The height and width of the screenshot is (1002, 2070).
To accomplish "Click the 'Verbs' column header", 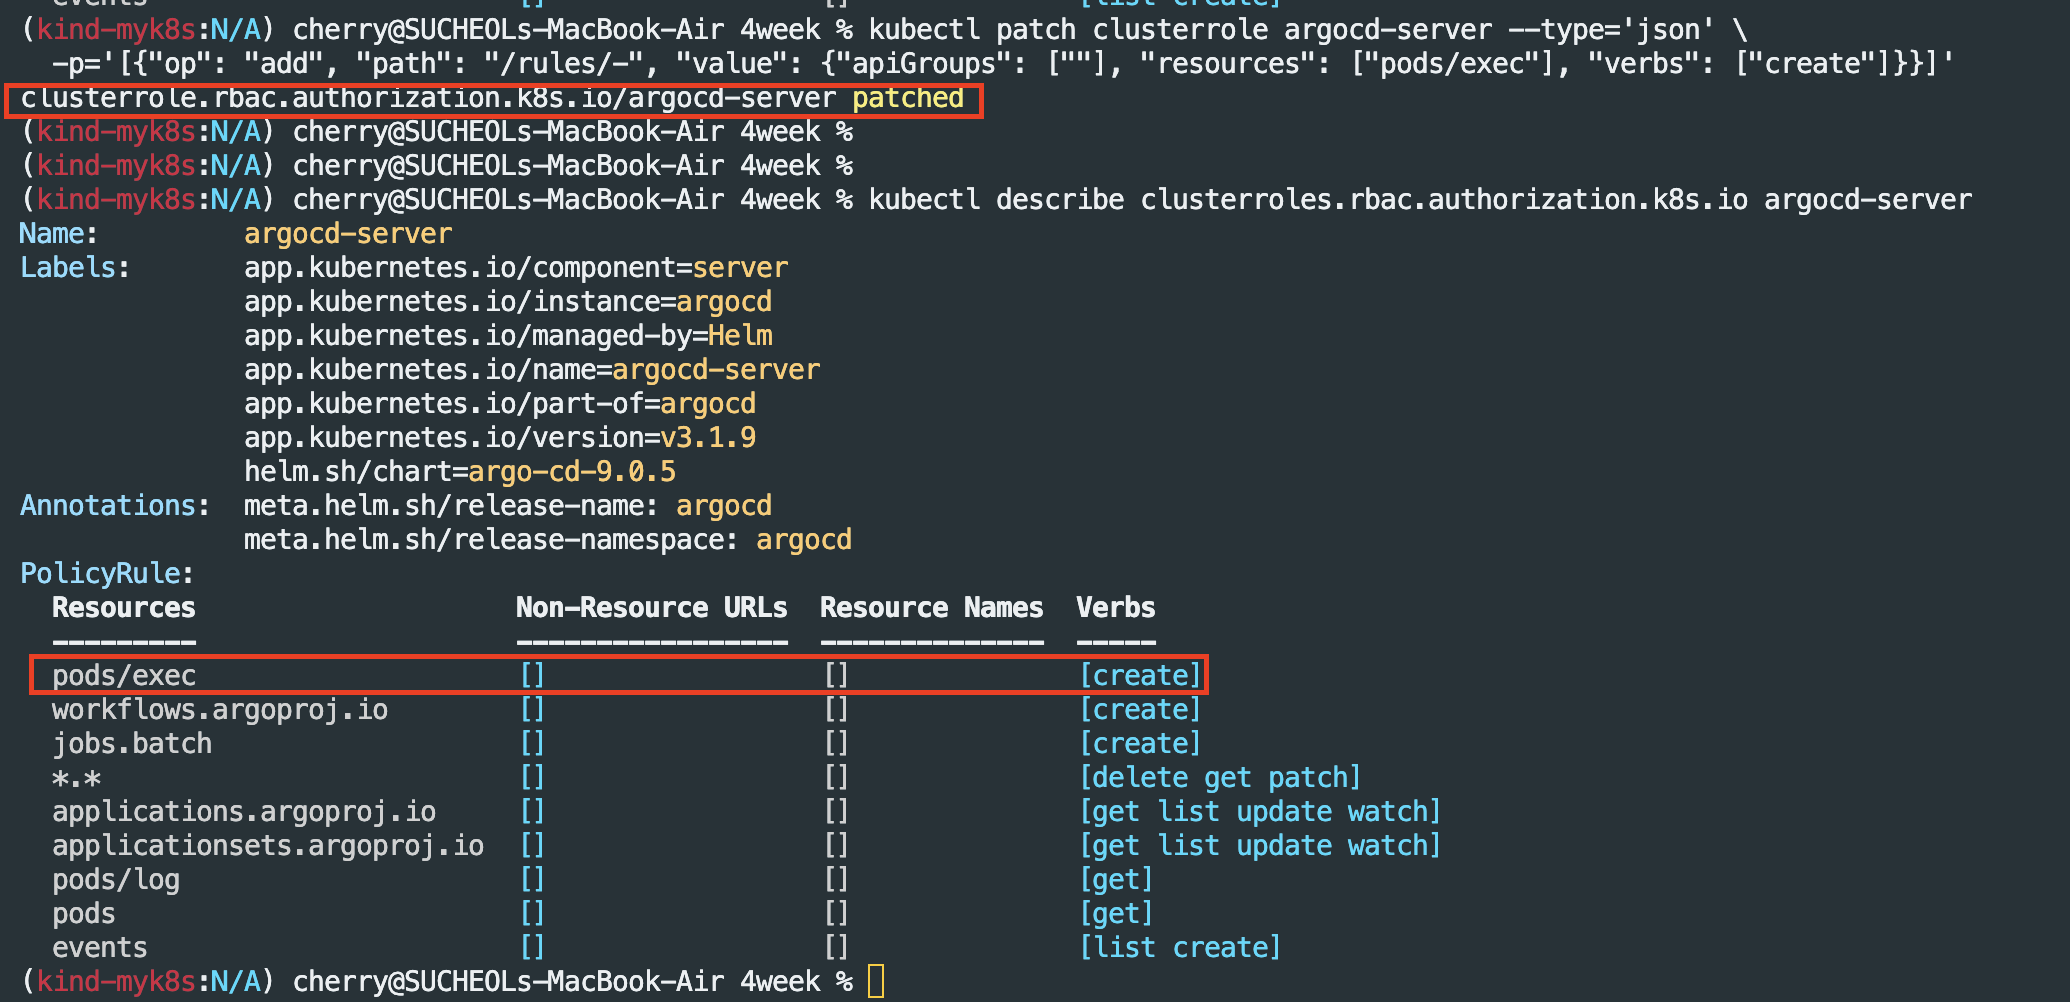I will click(1116, 608).
